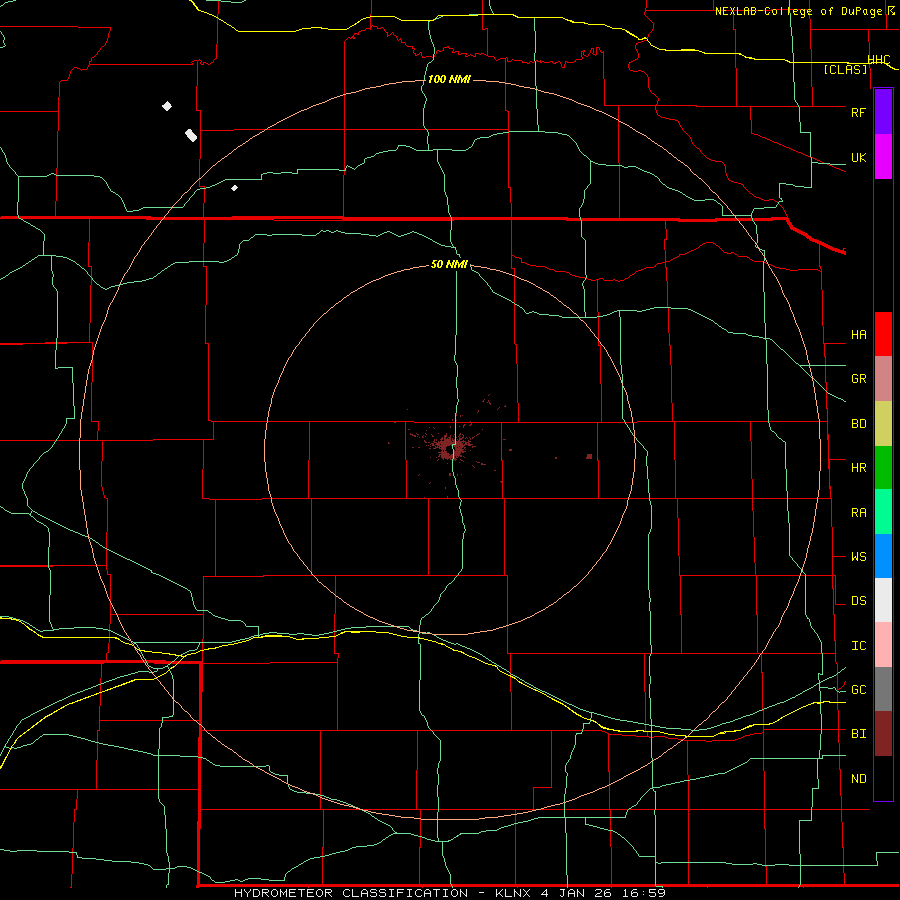Click the "HA" legend label
The image size is (900, 900).
coord(858,335)
